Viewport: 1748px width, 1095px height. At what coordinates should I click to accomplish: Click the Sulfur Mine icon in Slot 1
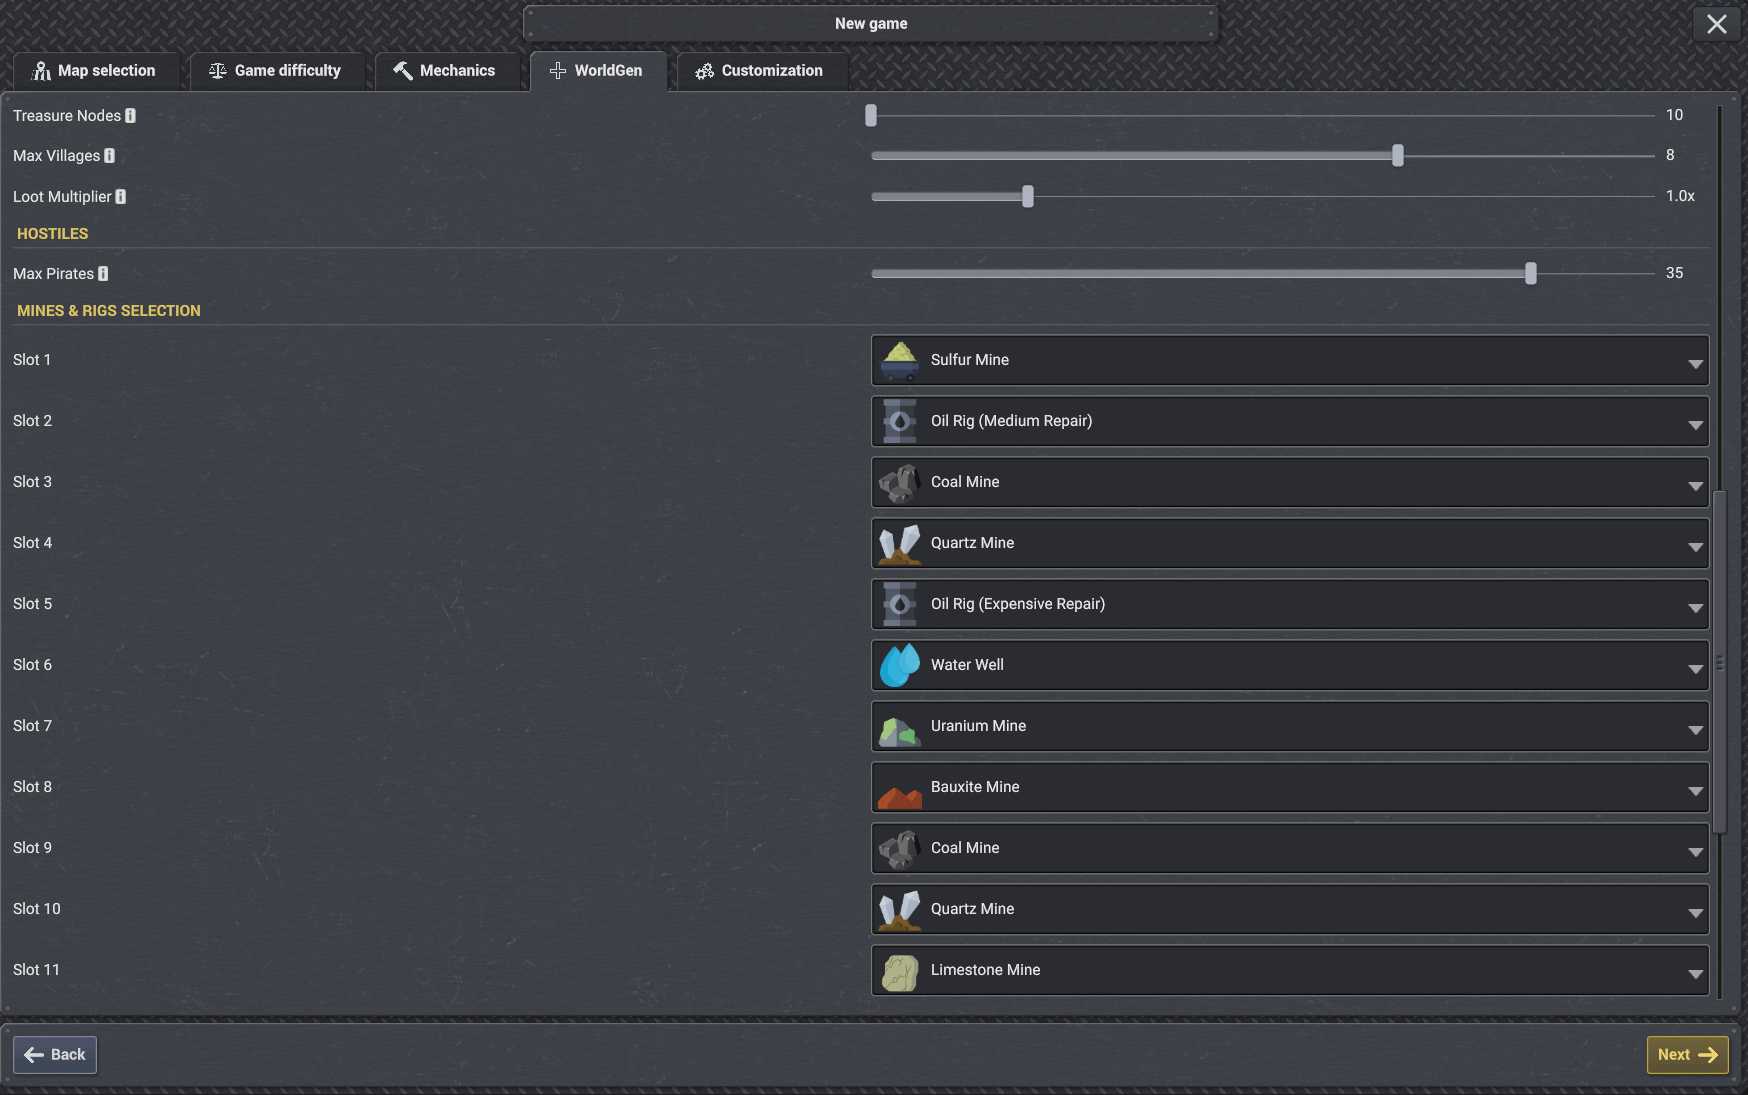899,361
